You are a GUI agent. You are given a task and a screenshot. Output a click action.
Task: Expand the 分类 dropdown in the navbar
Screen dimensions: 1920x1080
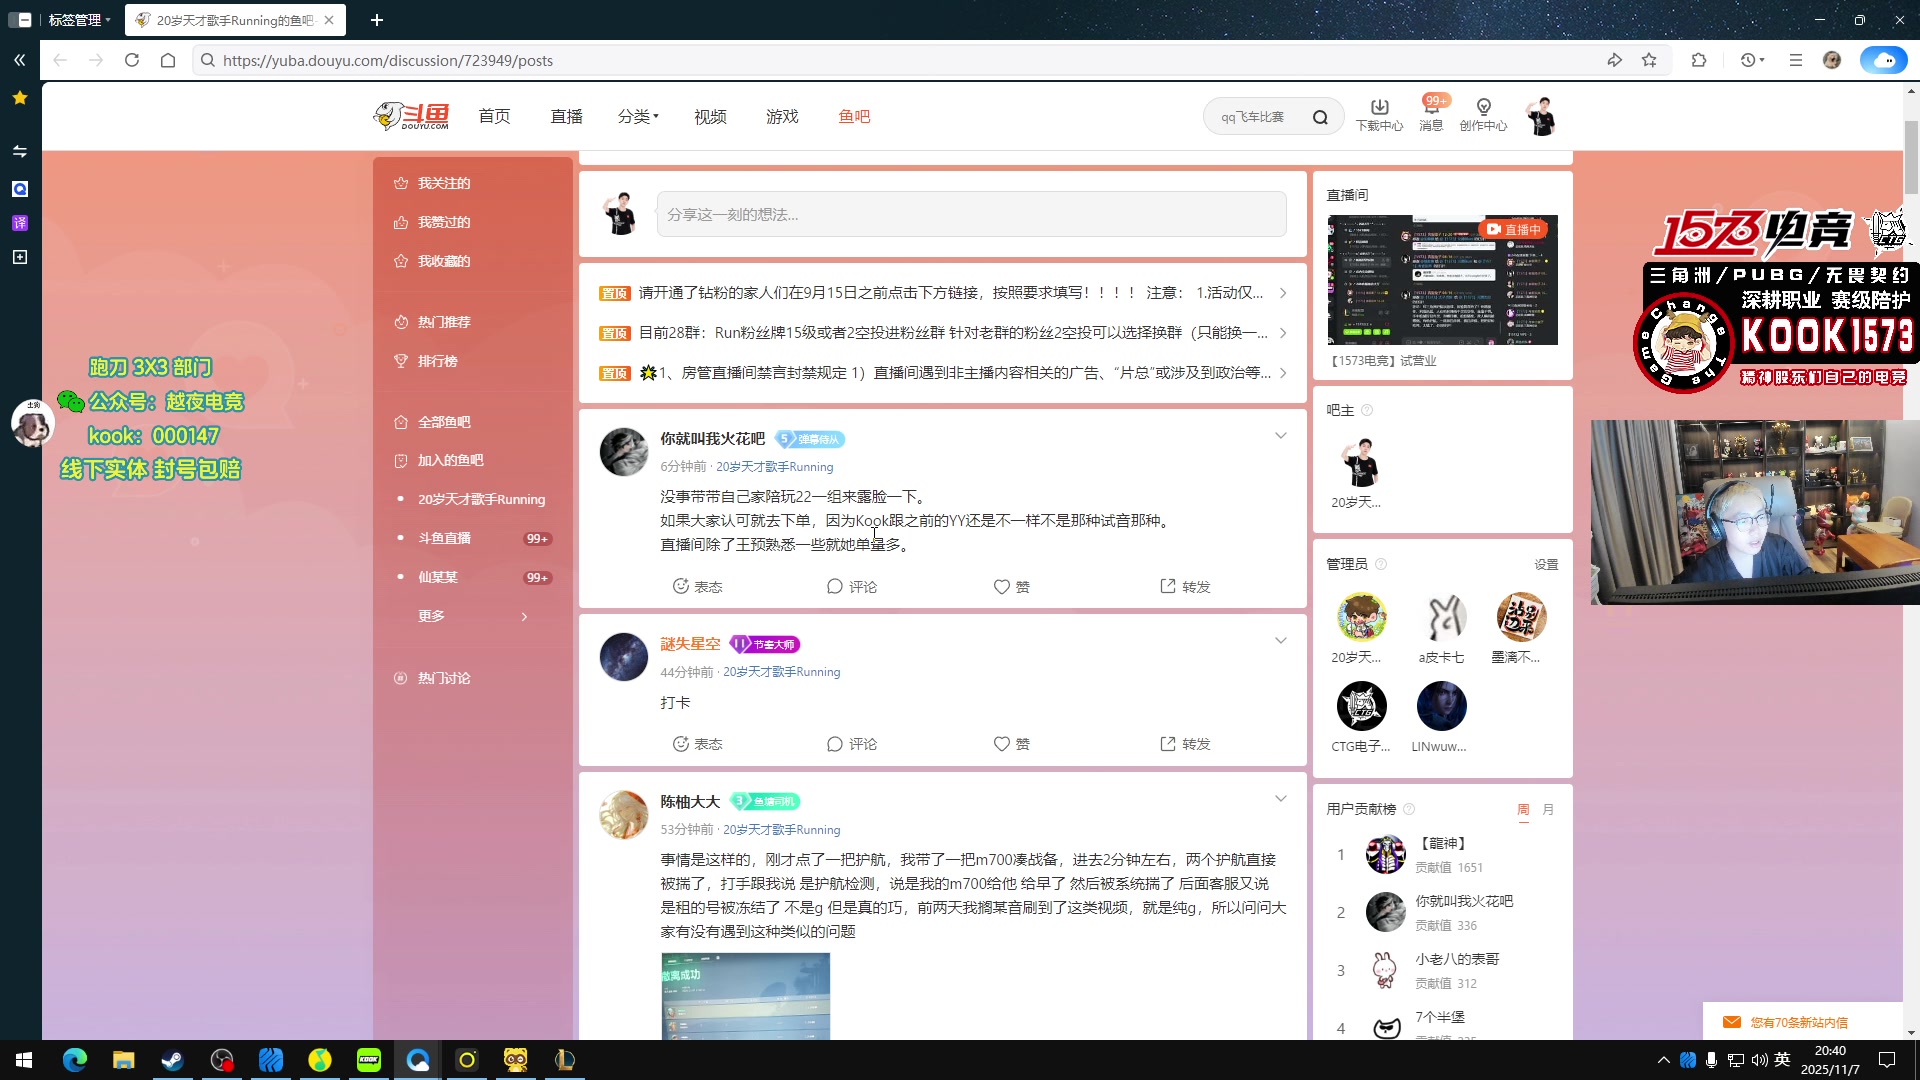[638, 117]
